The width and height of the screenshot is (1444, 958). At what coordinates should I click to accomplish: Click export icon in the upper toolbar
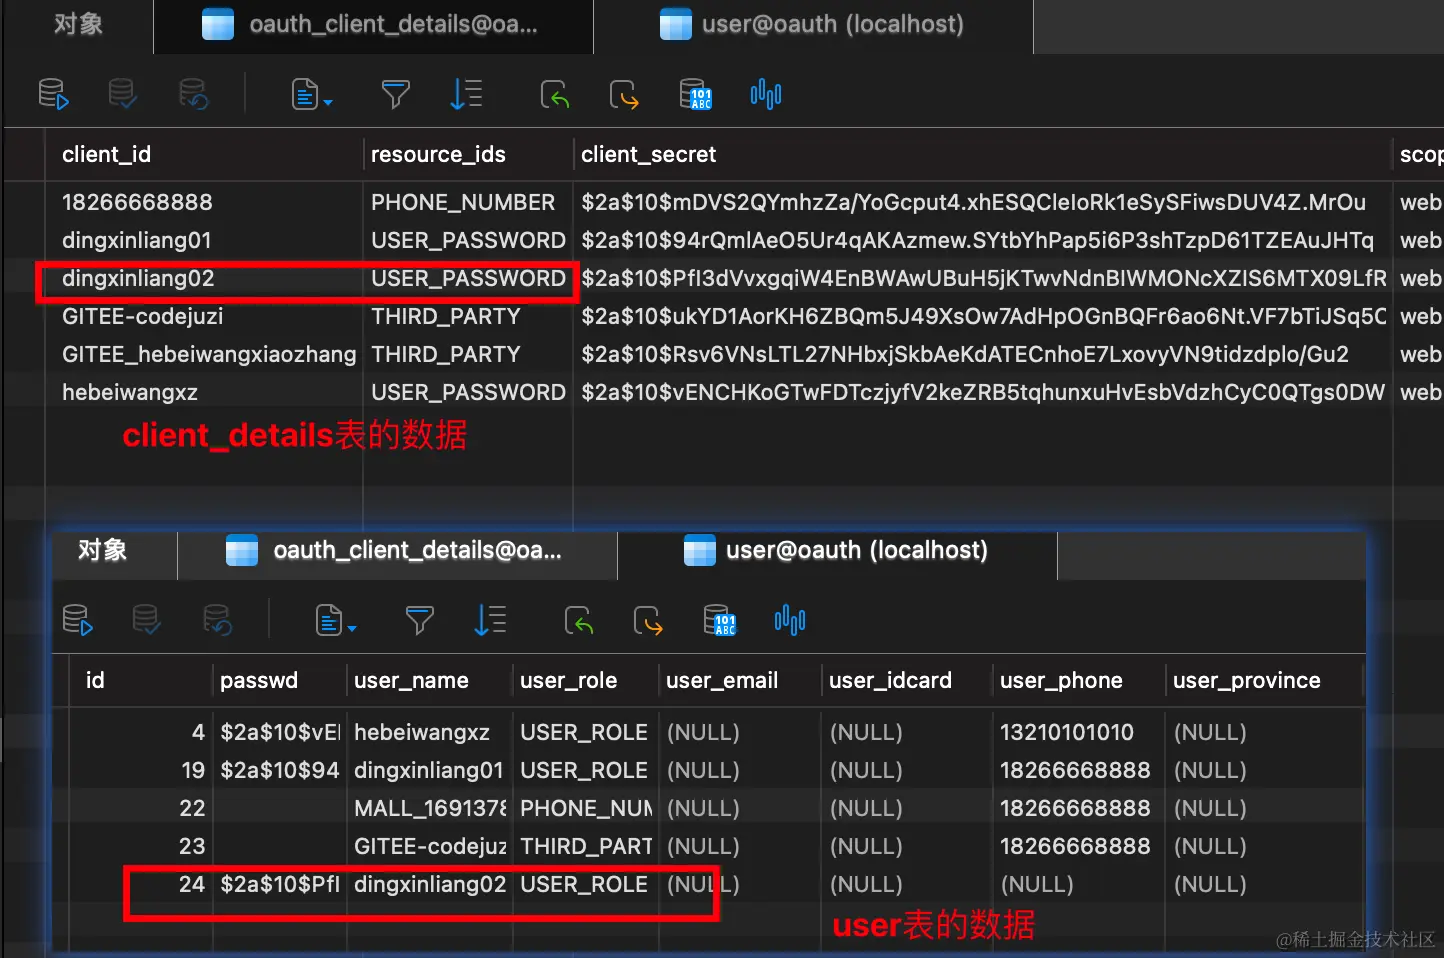pos(624,94)
